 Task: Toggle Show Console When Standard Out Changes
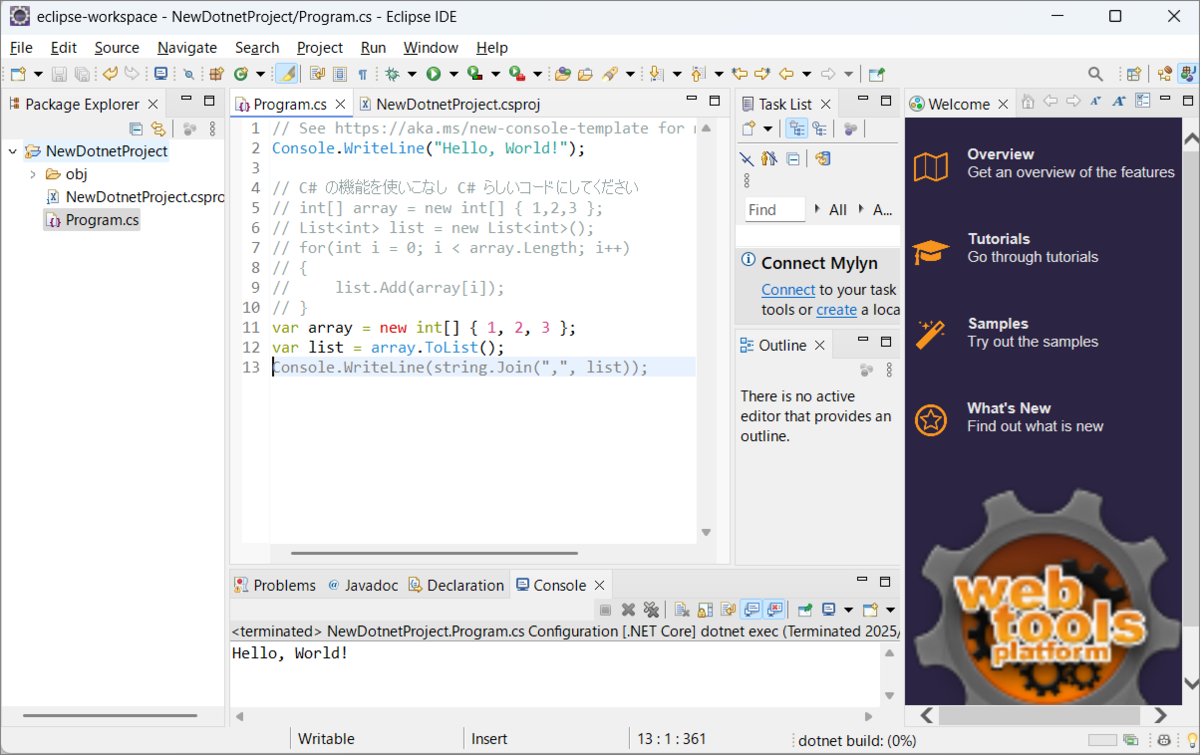coord(751,610)
